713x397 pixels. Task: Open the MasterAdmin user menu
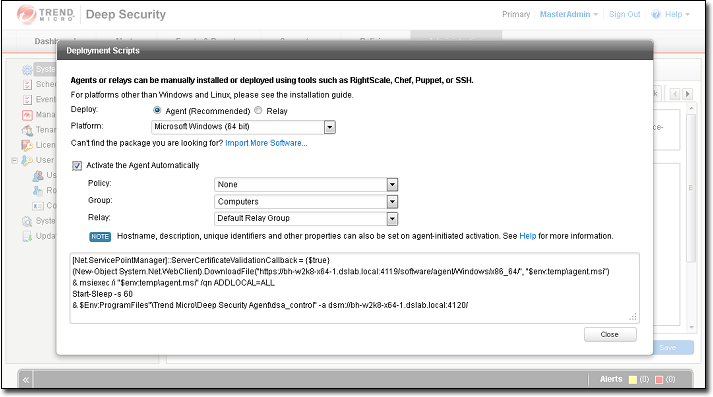(x=568, y=15)
